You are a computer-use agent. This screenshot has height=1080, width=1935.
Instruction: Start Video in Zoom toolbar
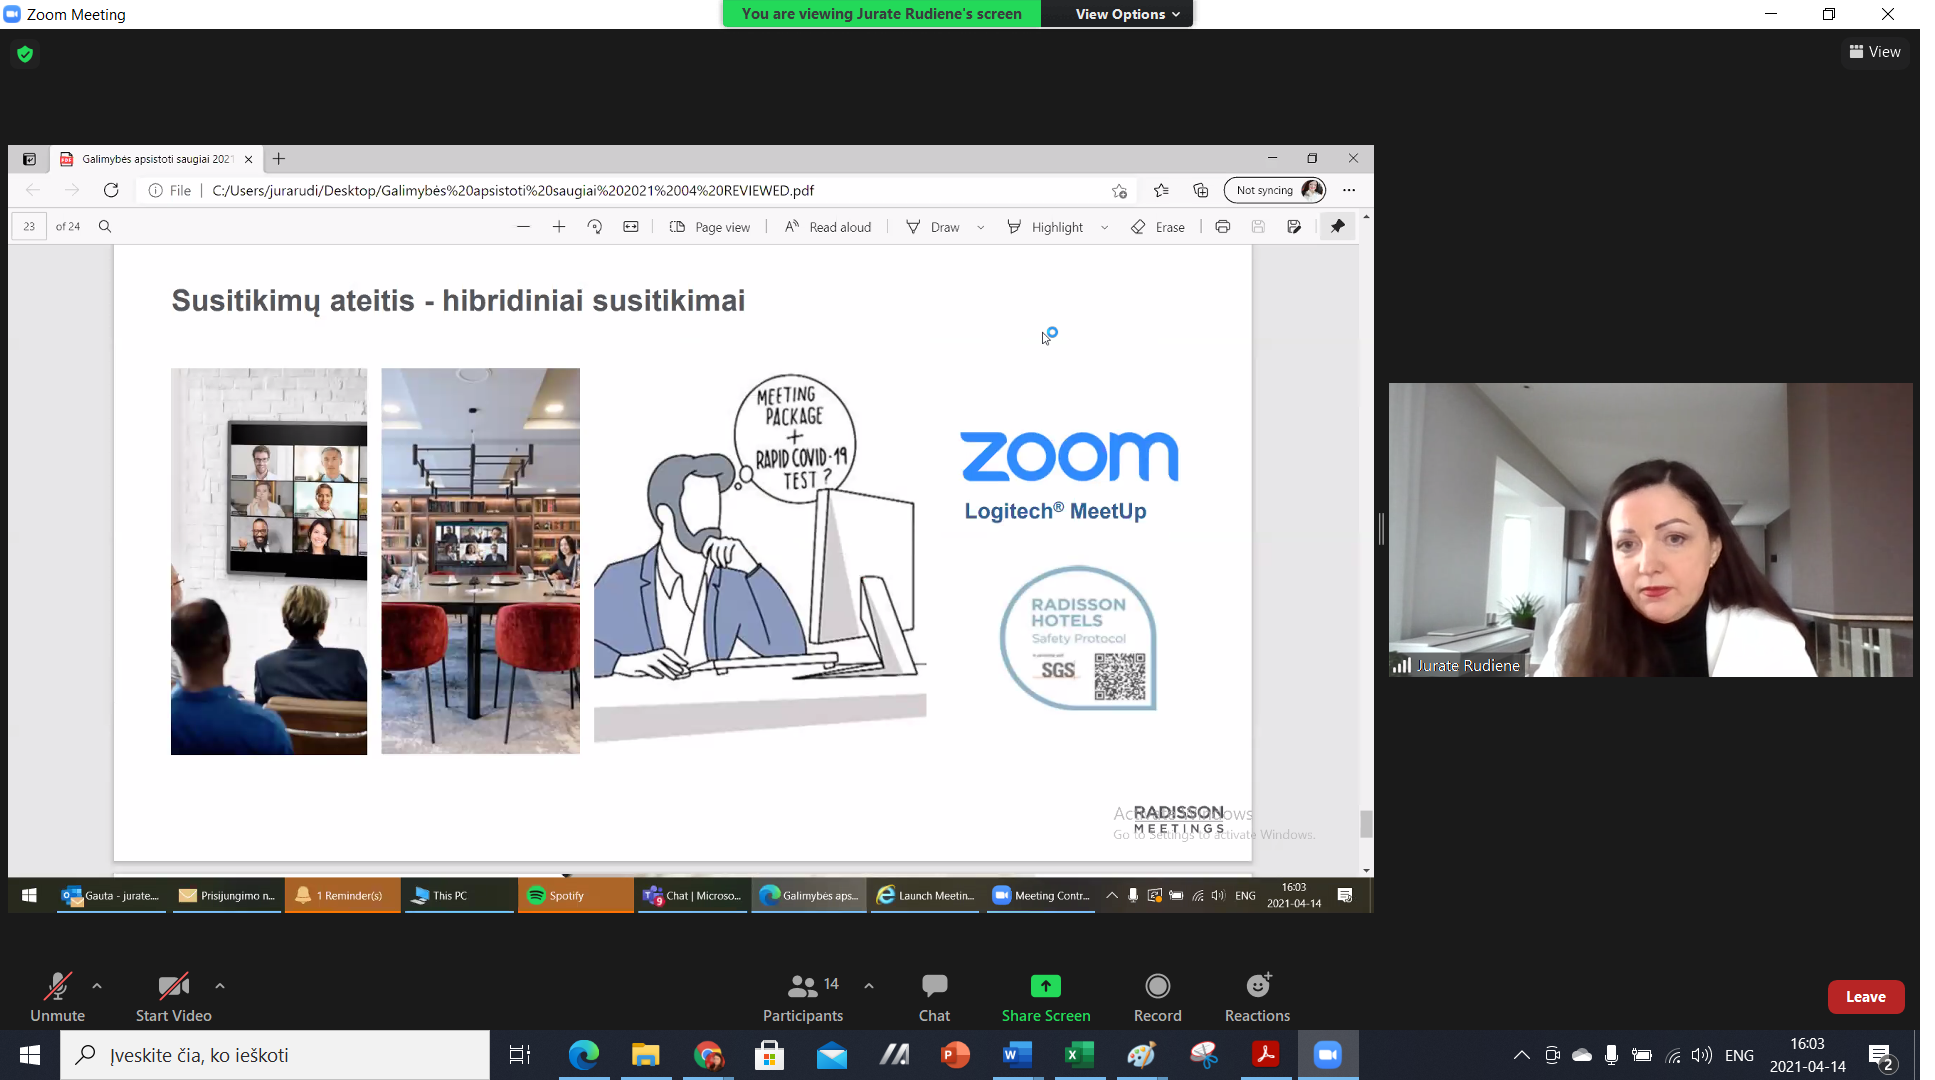point(173,997)
